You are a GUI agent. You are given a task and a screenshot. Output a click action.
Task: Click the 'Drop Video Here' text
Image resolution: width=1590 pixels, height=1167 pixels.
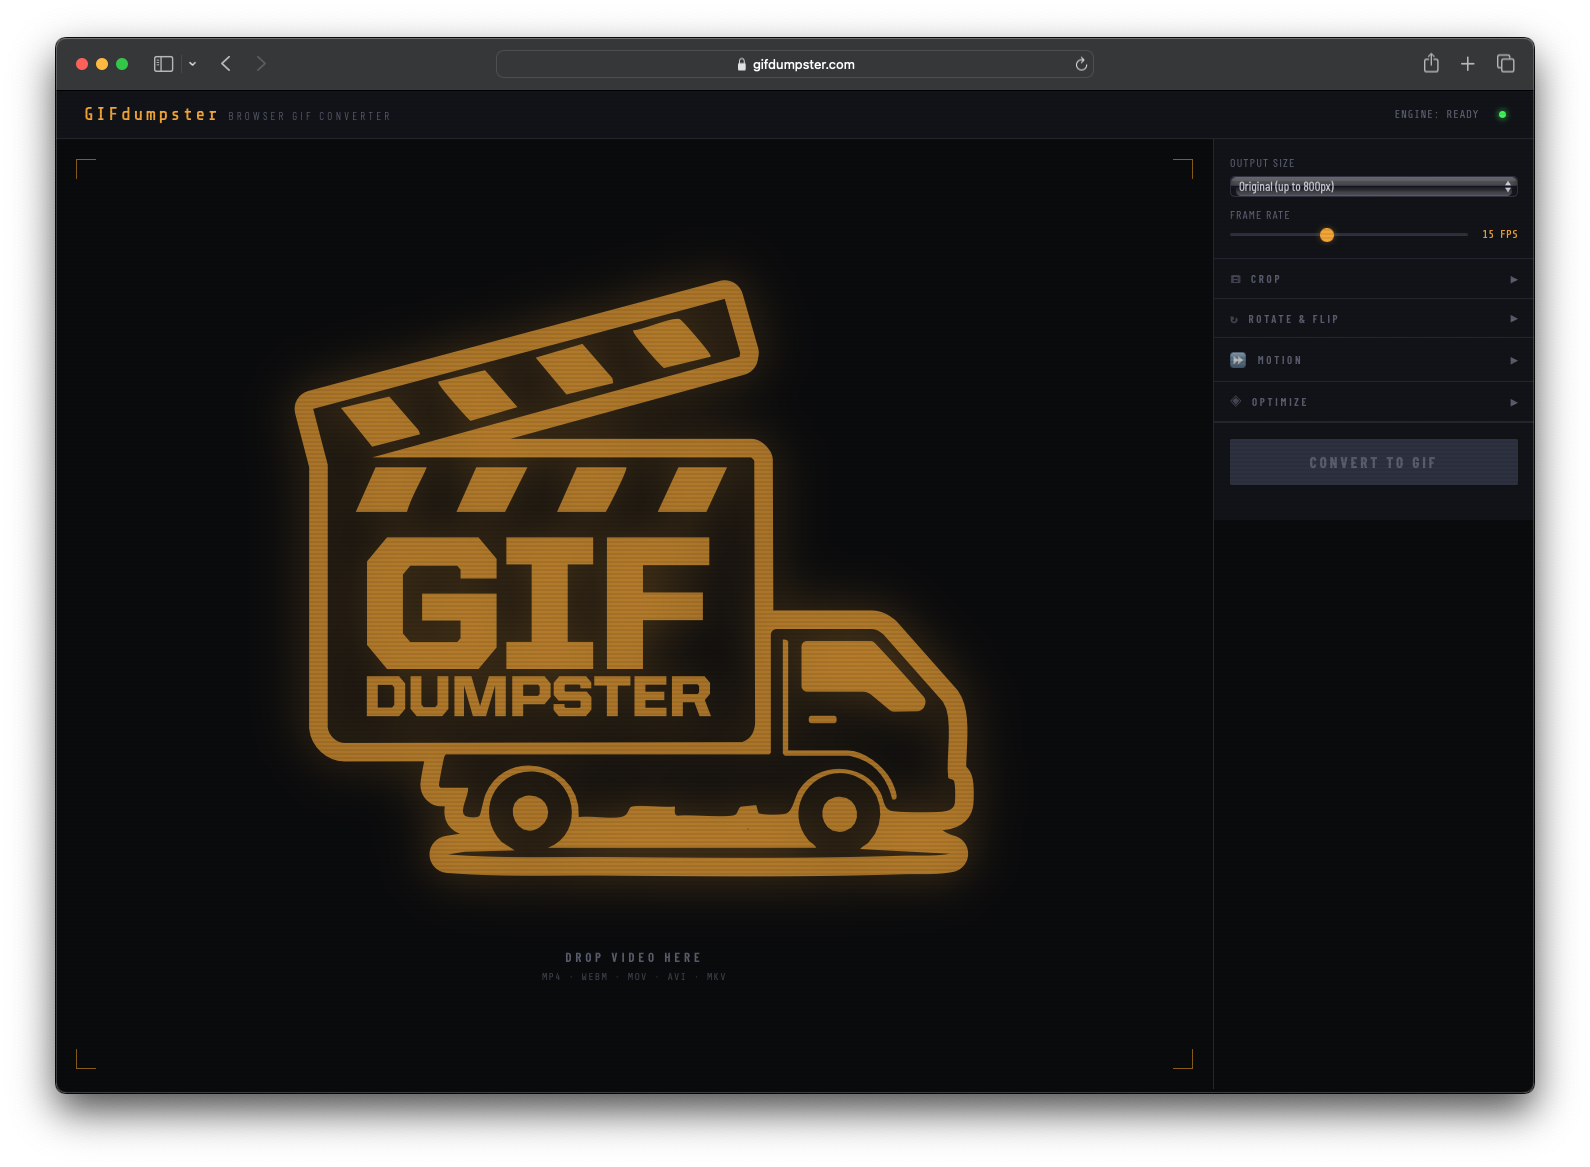[x=633, y=957]
